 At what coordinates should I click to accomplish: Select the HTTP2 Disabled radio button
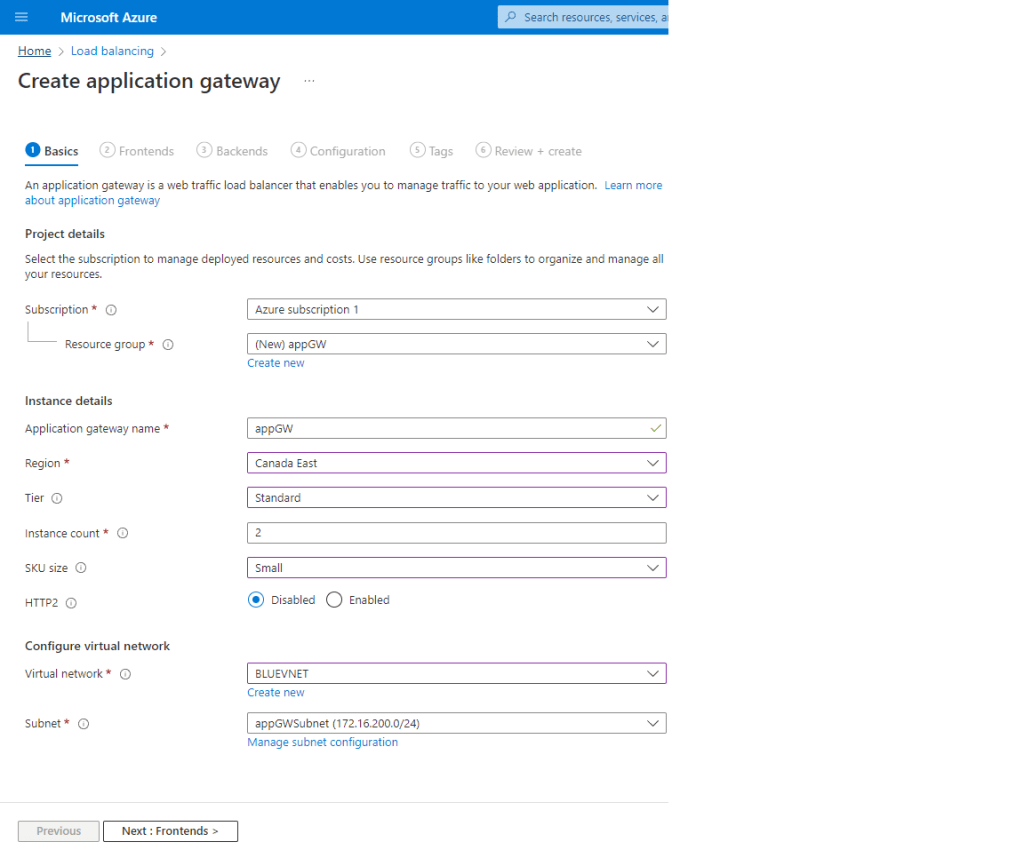point(256,600)
